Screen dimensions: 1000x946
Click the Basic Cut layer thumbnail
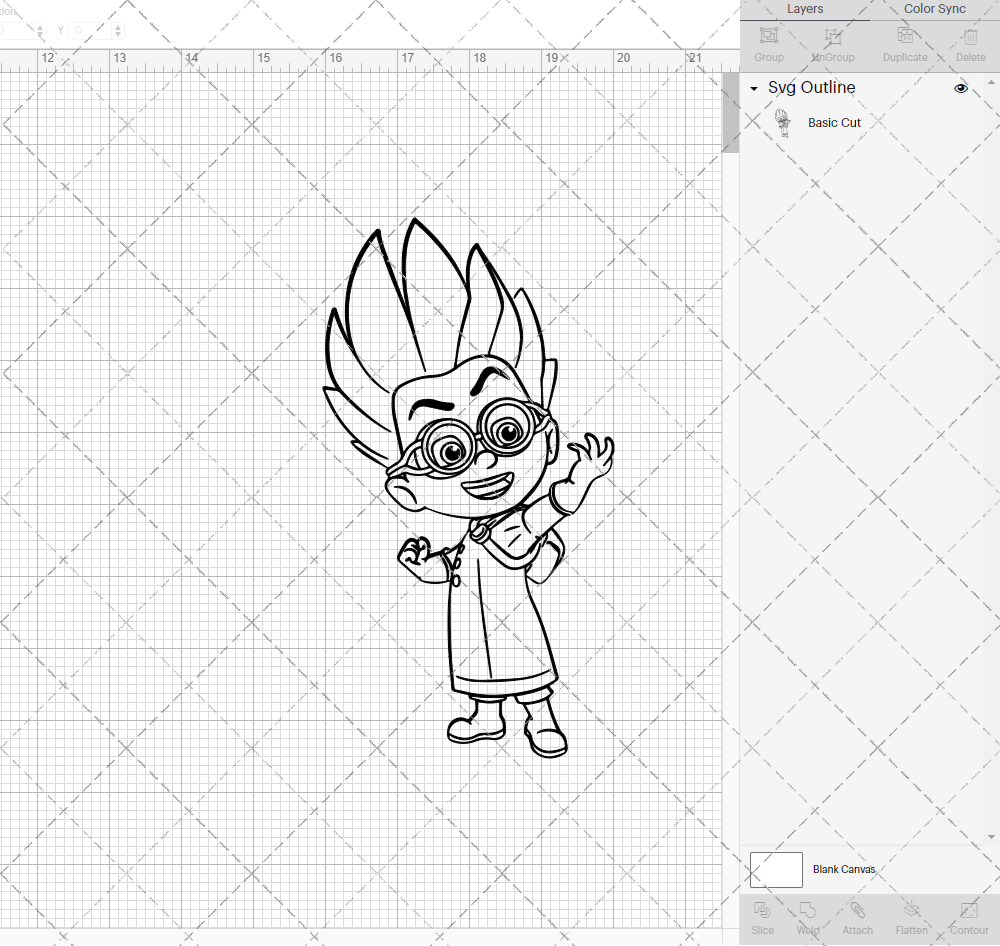pos(784,120)
